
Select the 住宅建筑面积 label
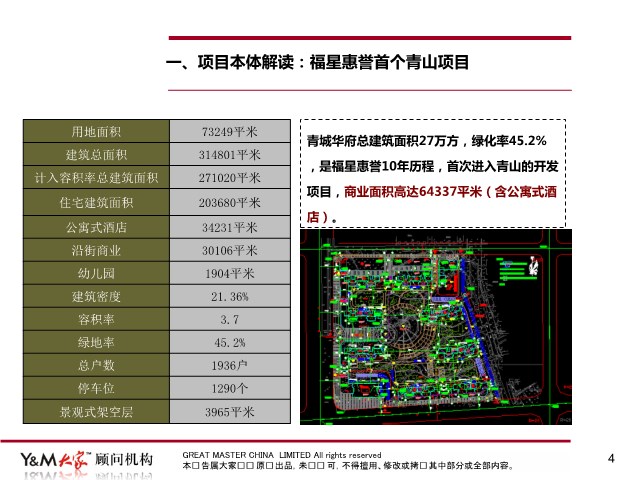point(96,202)
